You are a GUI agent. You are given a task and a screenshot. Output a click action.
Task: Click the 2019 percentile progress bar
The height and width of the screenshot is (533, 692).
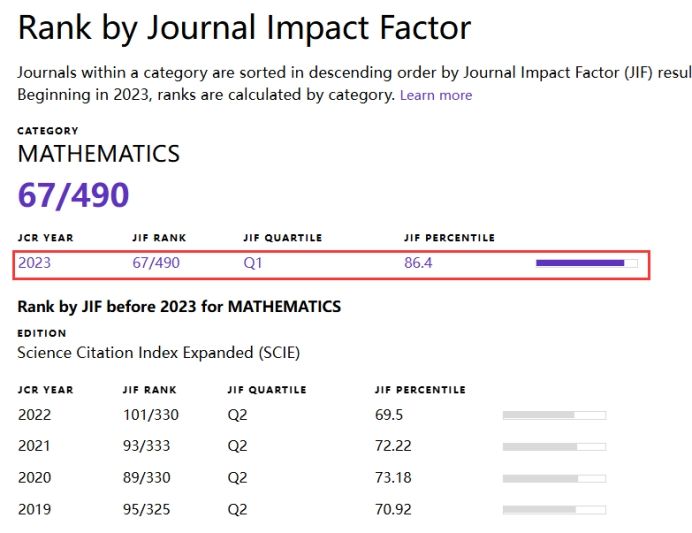[x=554, y=510]
